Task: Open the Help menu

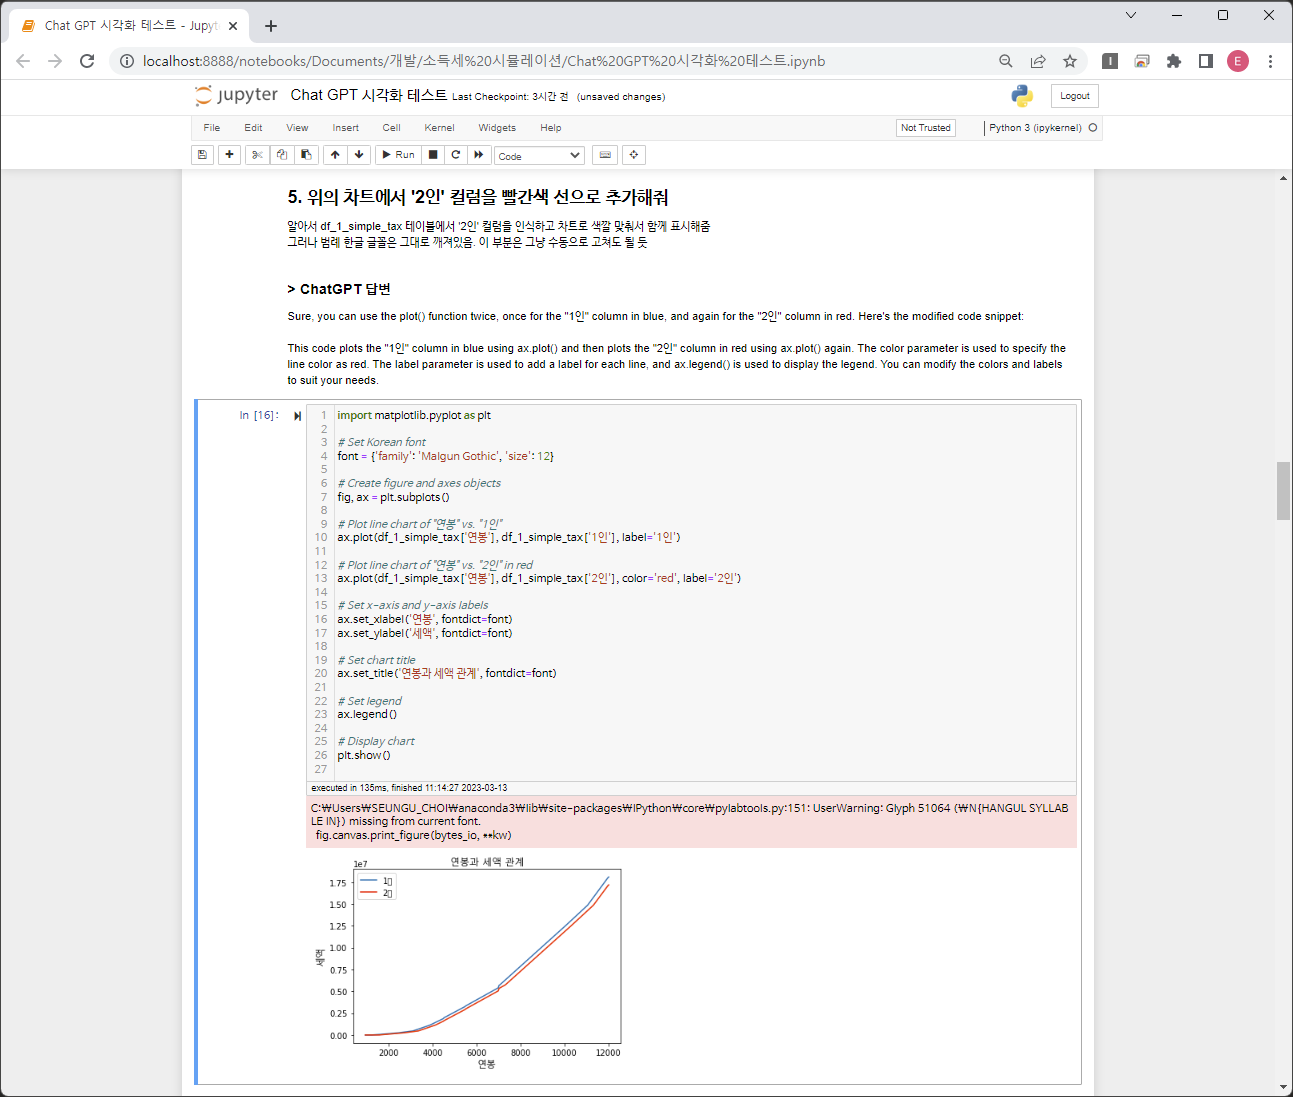Action: (x=551, y=128)
